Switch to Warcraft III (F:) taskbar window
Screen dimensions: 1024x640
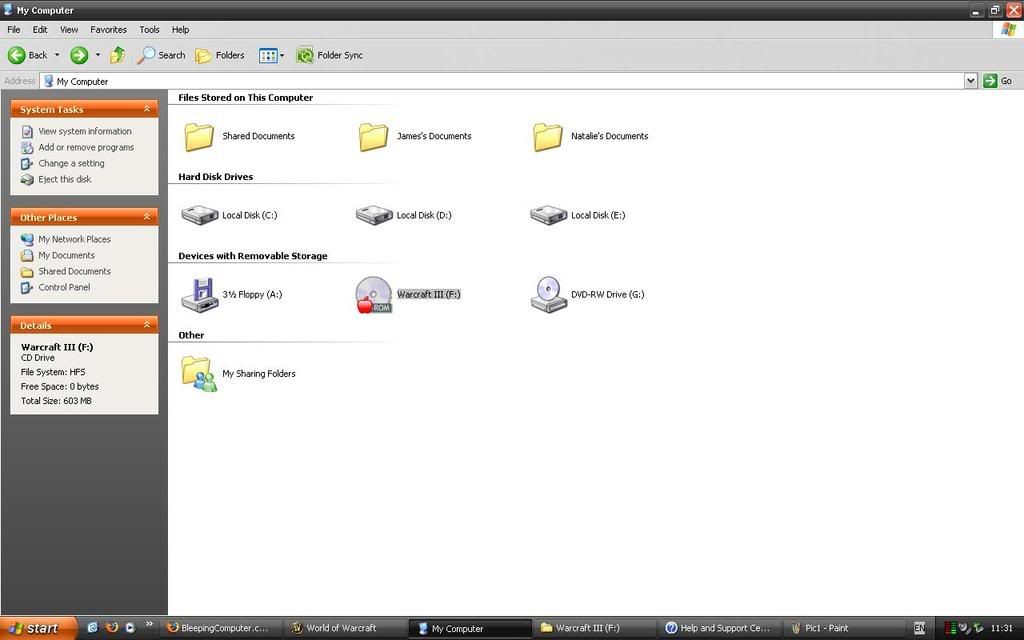[x=593, y=628]
